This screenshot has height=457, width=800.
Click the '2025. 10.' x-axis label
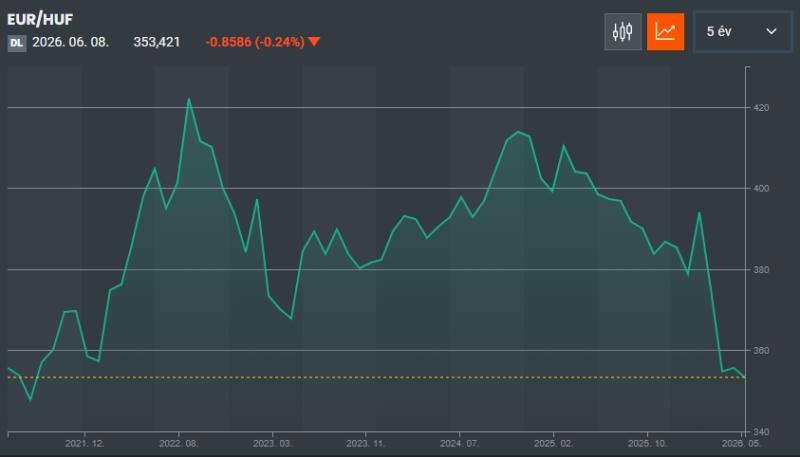point(647,443)
